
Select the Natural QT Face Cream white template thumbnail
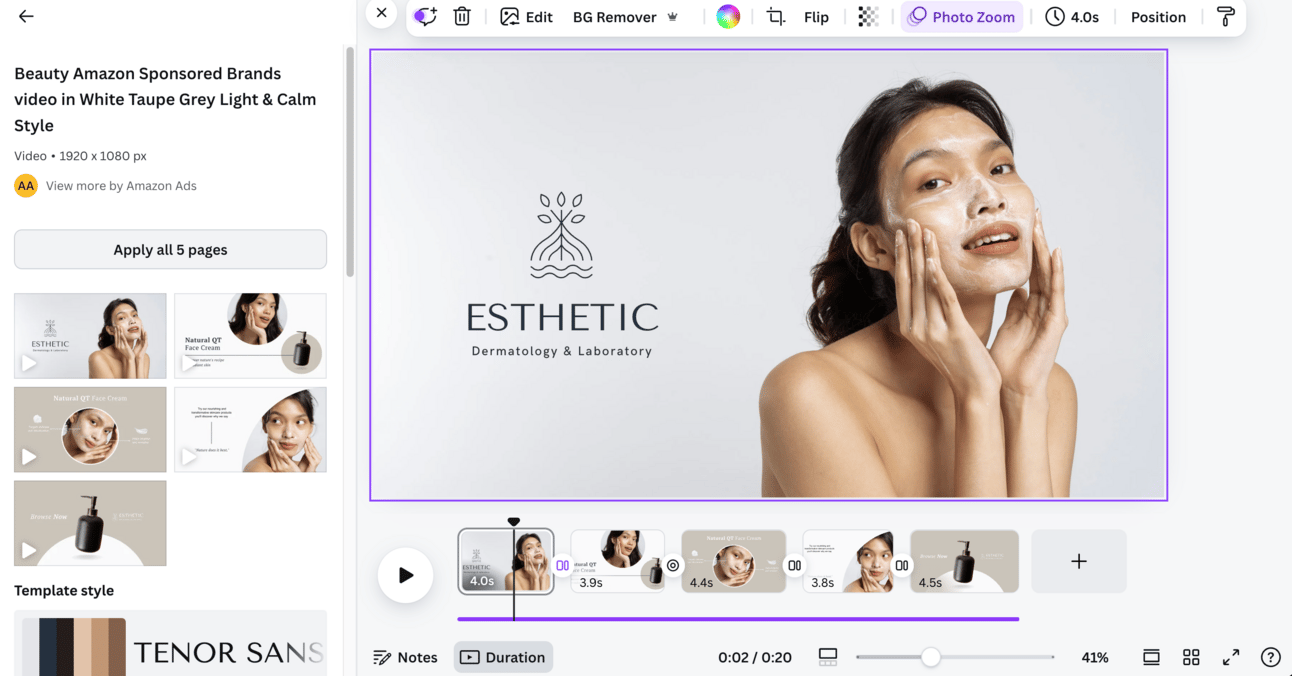pyautogui.click(x=250, y=336)
